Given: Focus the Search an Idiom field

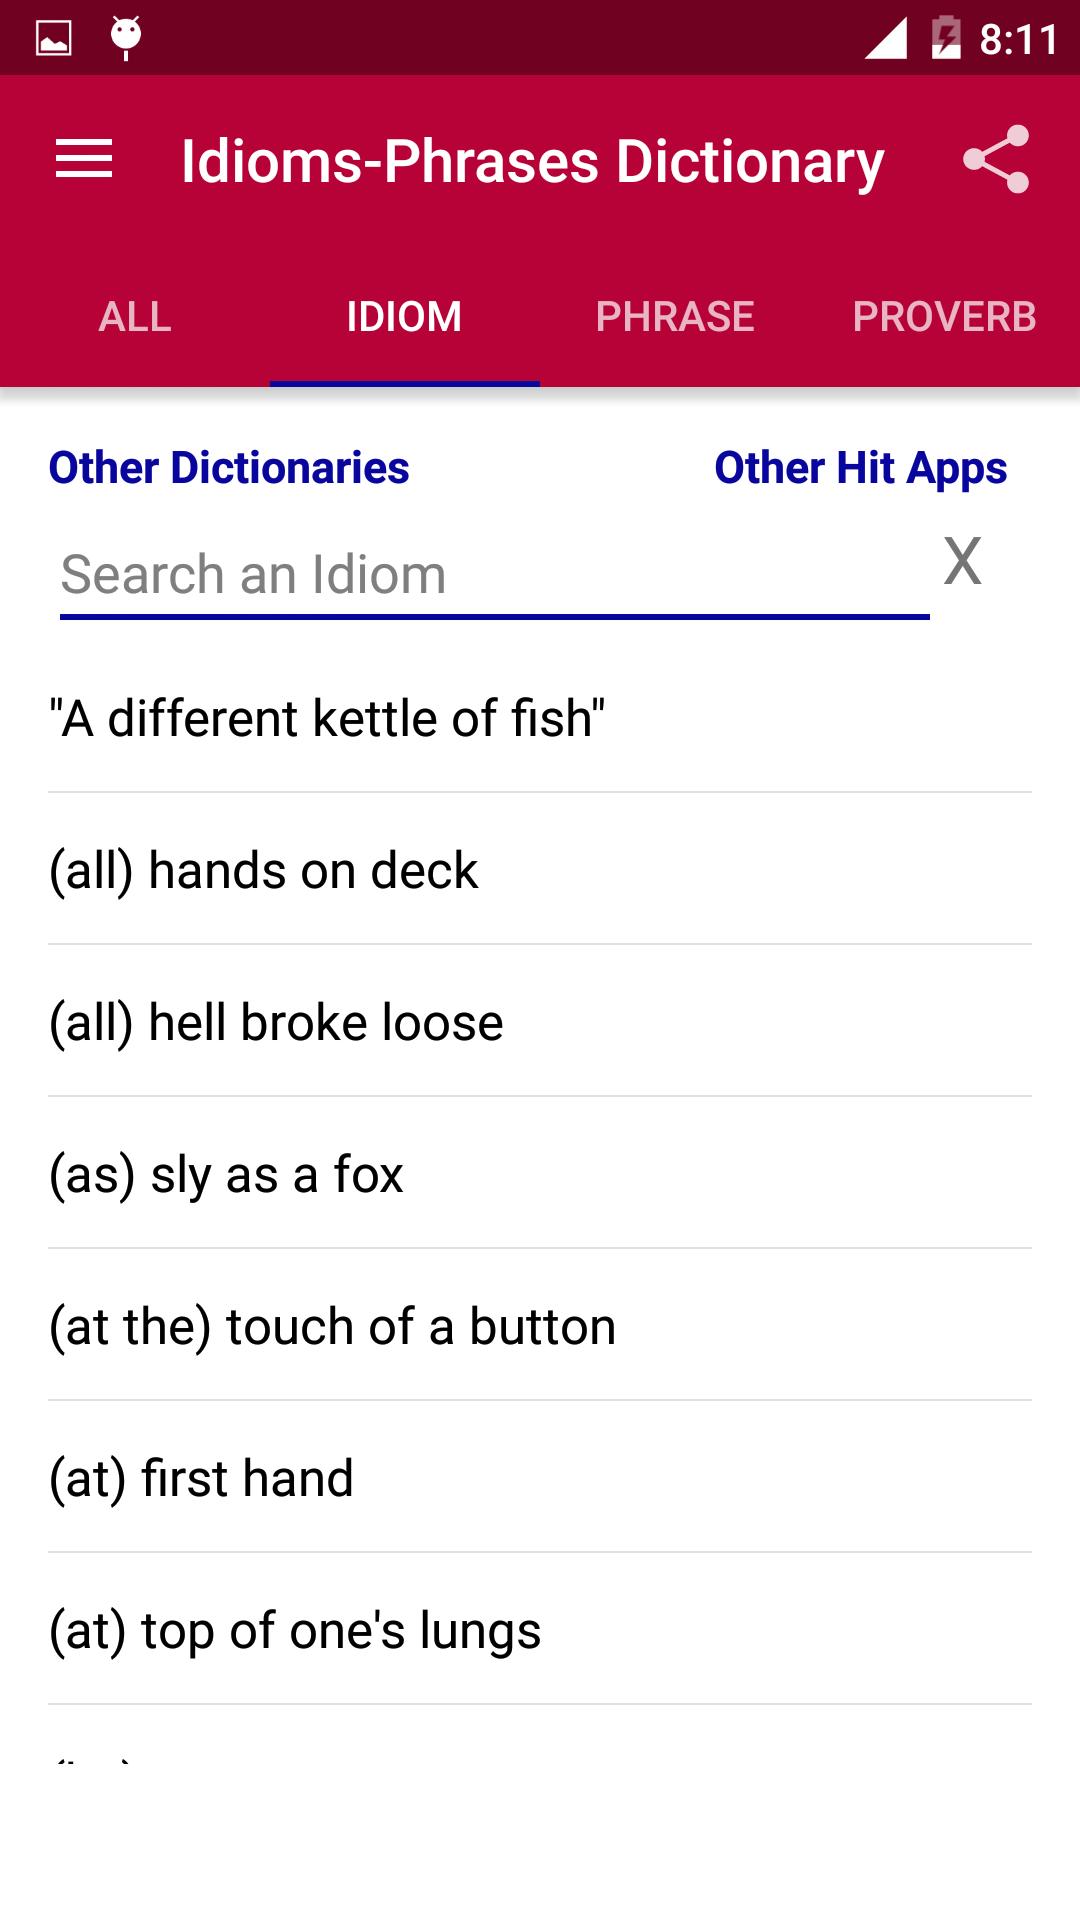Looking at the screenshot, I should coord(495,576).
